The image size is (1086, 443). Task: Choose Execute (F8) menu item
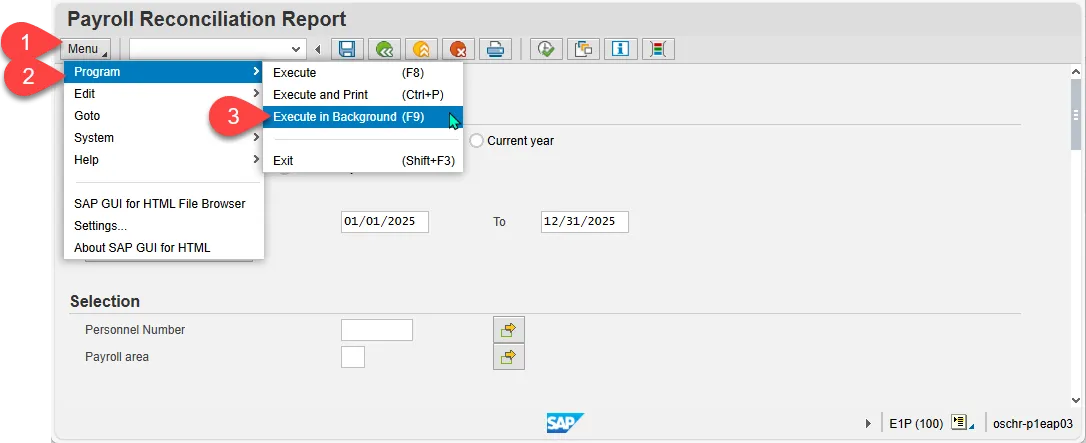[363, 73]
